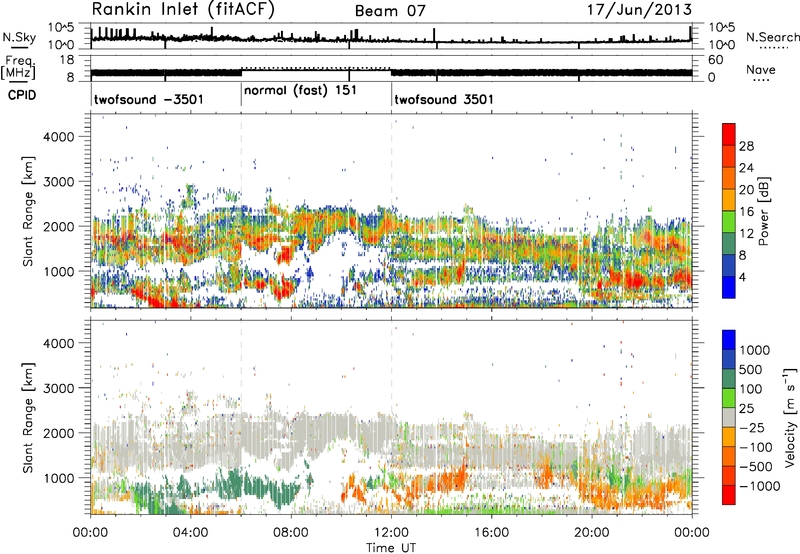800x554 pixels.
Task: Click the '3000' tick in the power panel
Action: pos(58,182)
